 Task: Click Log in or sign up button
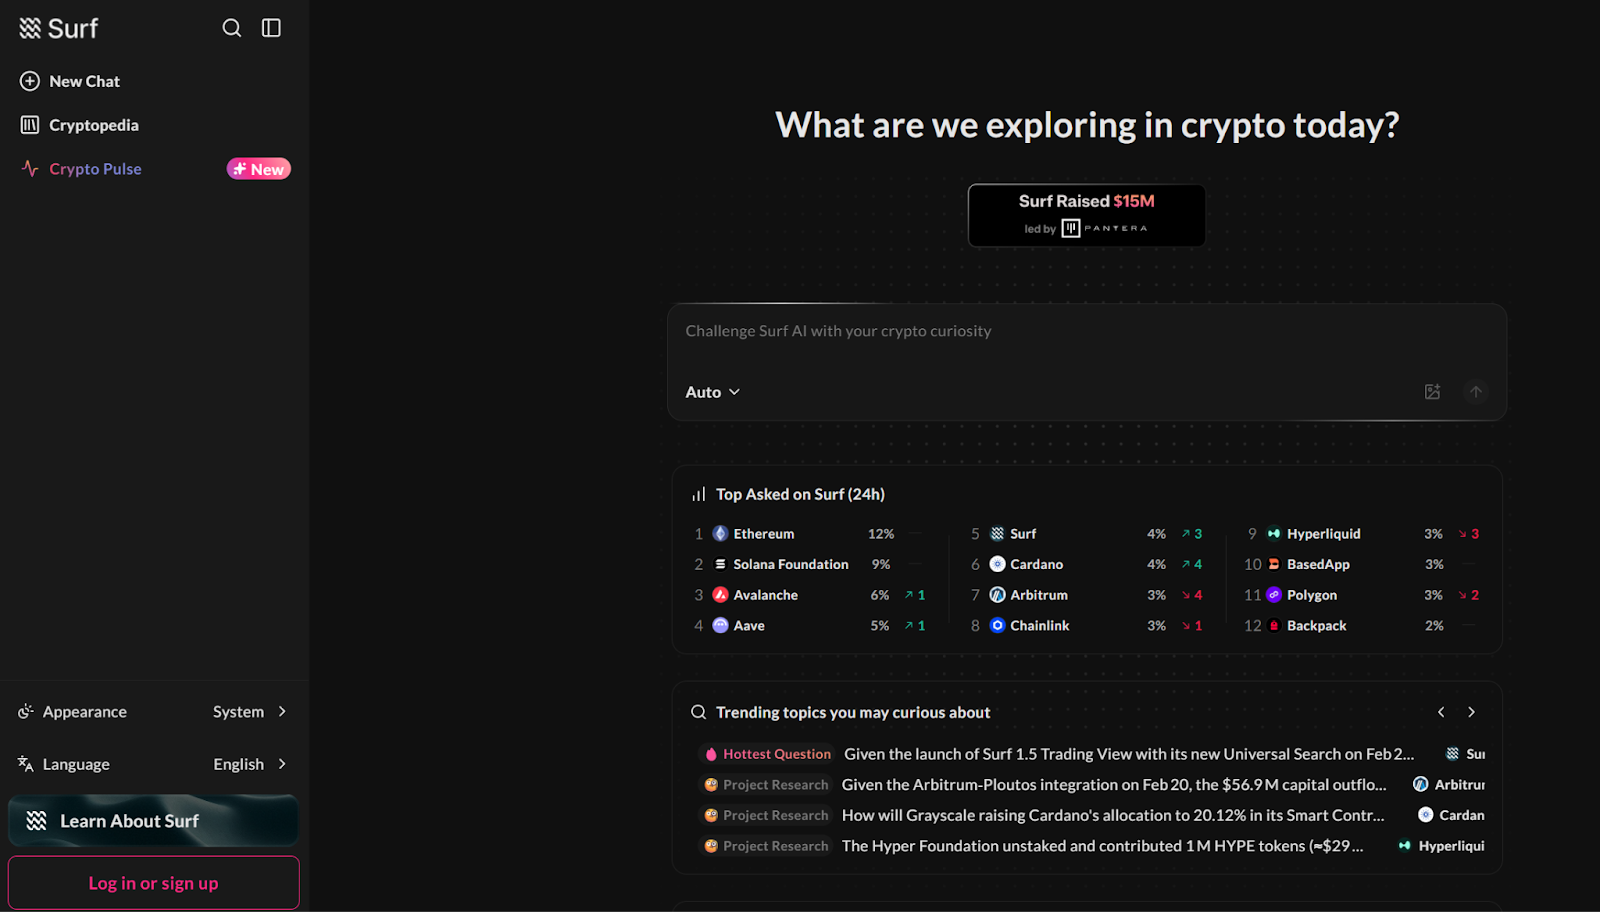(153, 883)
